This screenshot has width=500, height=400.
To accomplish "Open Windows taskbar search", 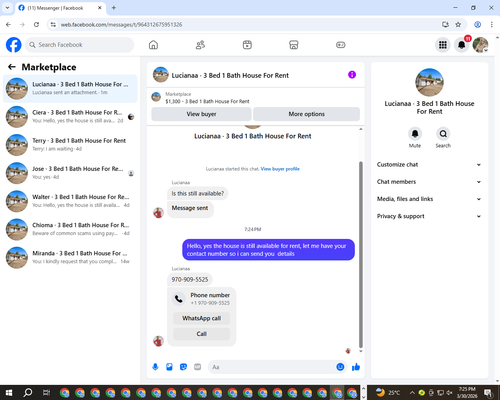I will coord(28,393).
